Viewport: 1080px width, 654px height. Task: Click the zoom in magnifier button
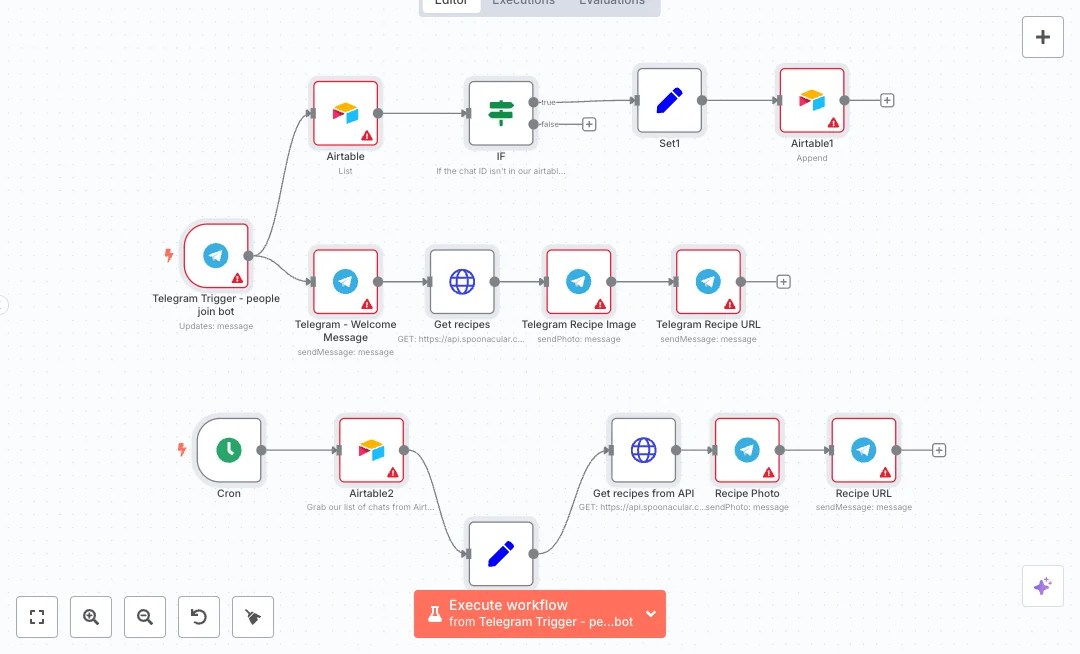[x=91, y=617]
